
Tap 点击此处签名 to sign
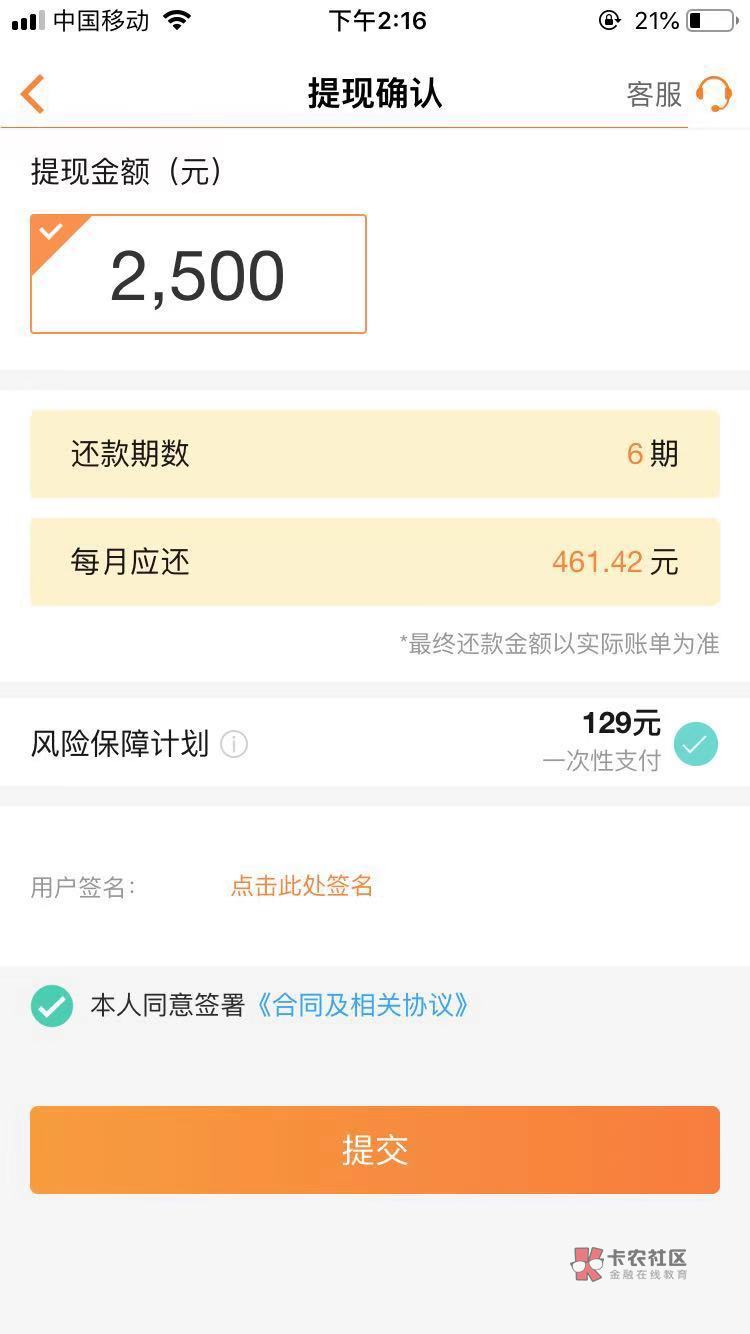pyautogui.click(x=302, y=886)
